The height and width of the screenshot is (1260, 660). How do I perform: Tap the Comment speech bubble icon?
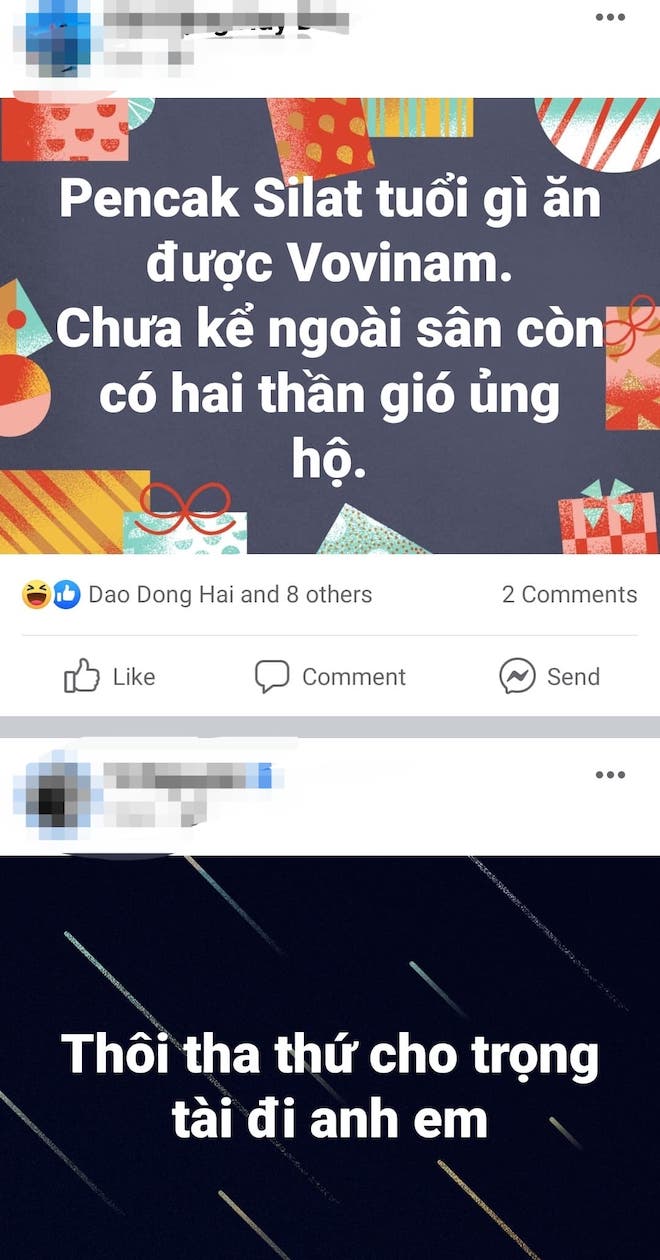(272, 677)
